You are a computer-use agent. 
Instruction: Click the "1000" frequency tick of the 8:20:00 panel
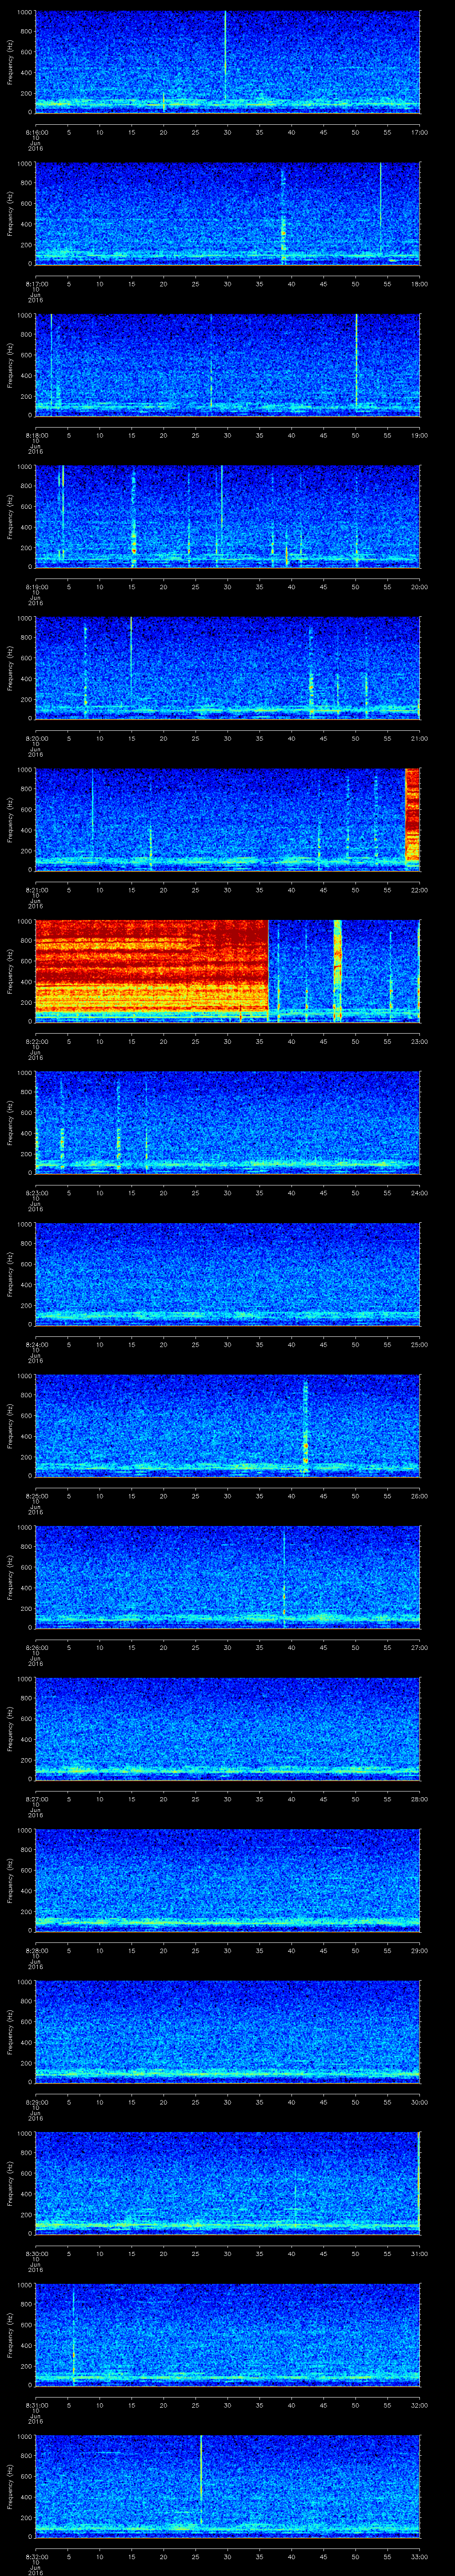(25, 619)
